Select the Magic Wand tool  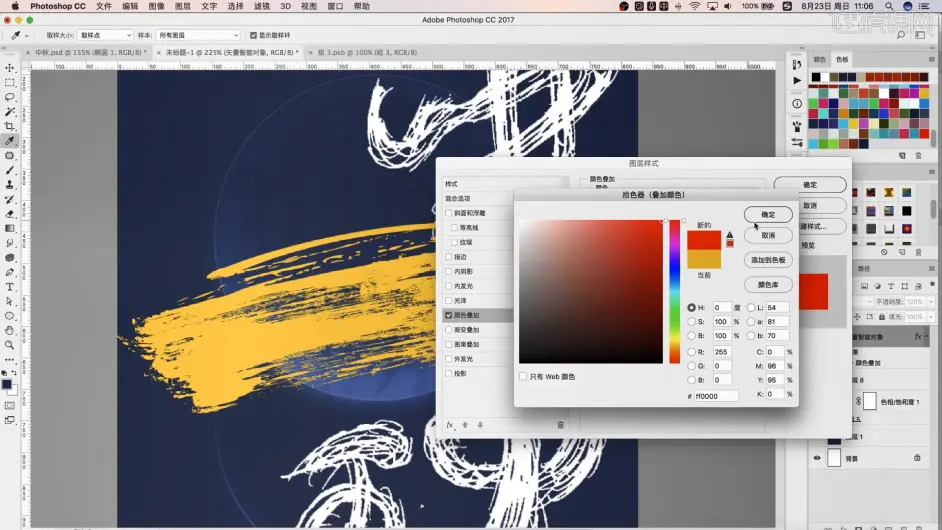click(10, 112)
